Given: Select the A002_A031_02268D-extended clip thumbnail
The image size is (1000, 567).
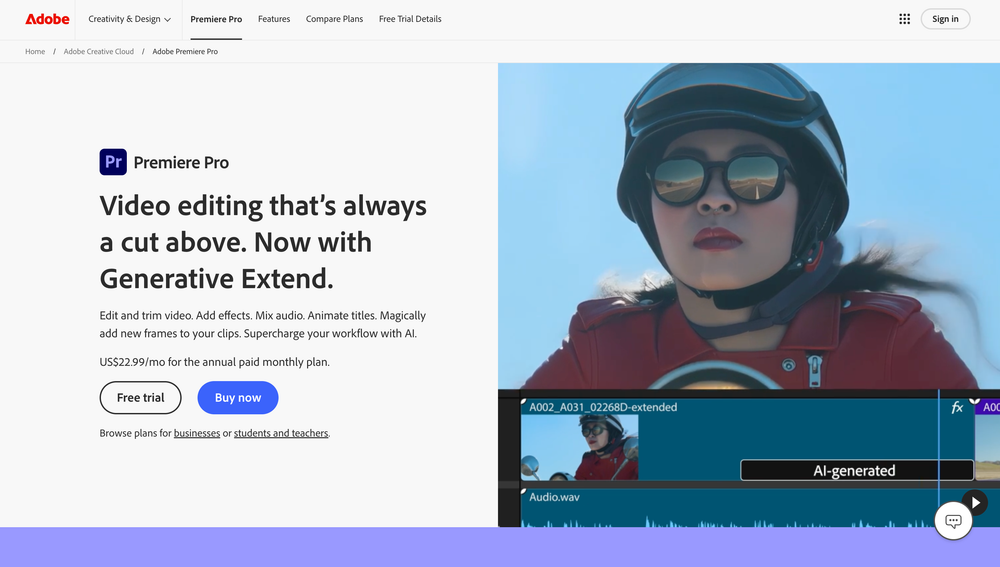Looking at the screenshot, I should click(x=580, y=447).
